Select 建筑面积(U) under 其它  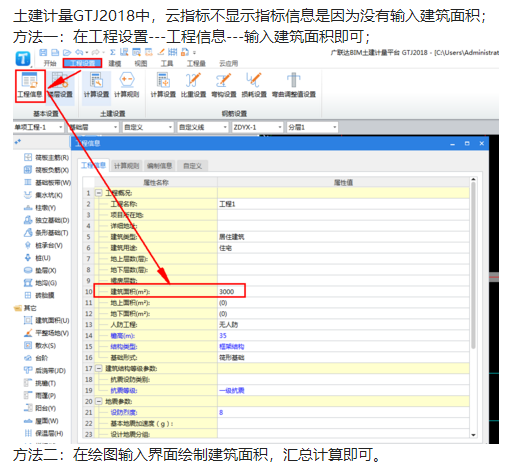point(47,320)
